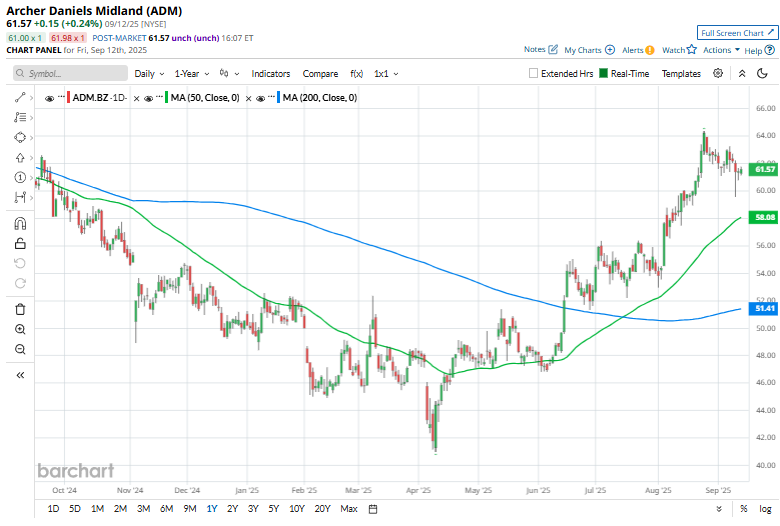Viewport: 780px width, 526px height.
Task: Enable the Extended Hrs checkbox
Action: tap(533, 73)
